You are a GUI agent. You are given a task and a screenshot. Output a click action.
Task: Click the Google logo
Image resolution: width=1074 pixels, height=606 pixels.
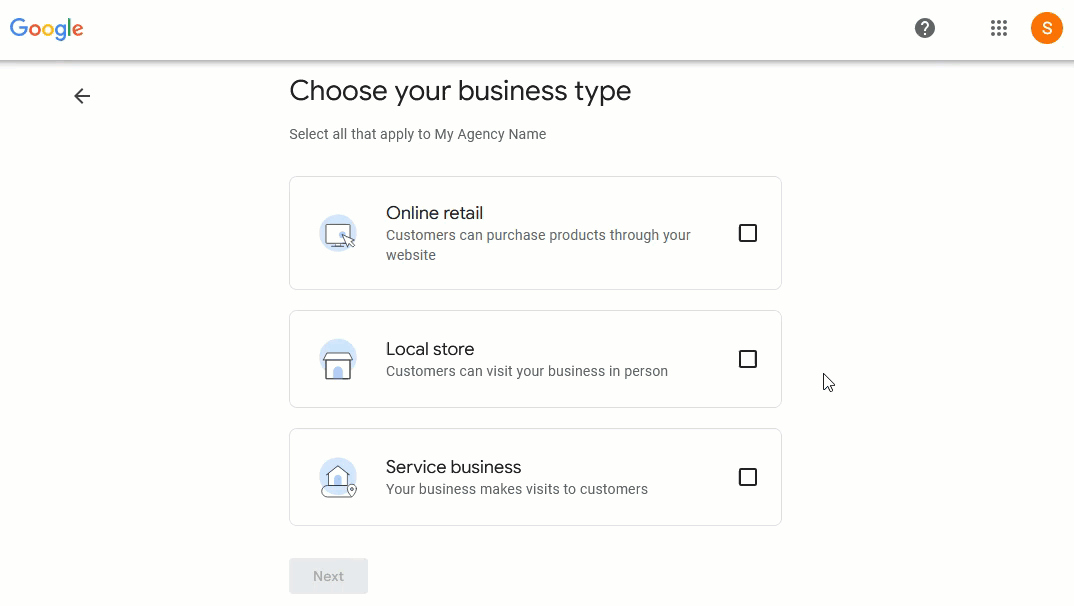click(x=47, y=29)
